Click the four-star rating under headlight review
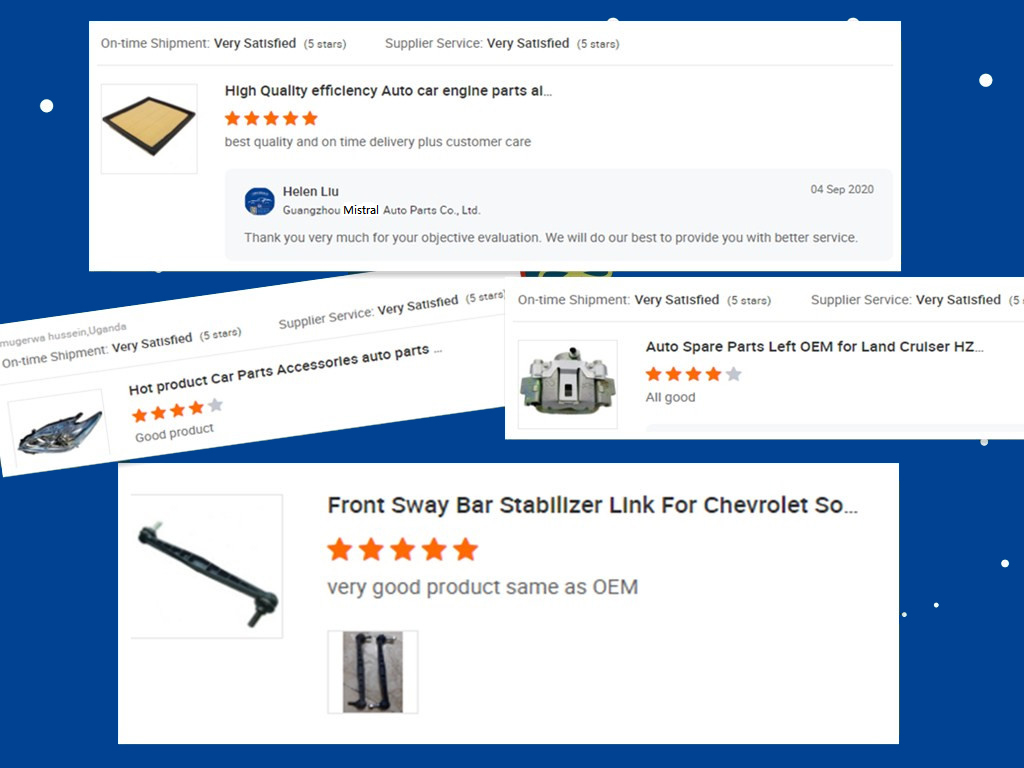Viewport: 1024px width, 768px height. click(x=177, y=410)
